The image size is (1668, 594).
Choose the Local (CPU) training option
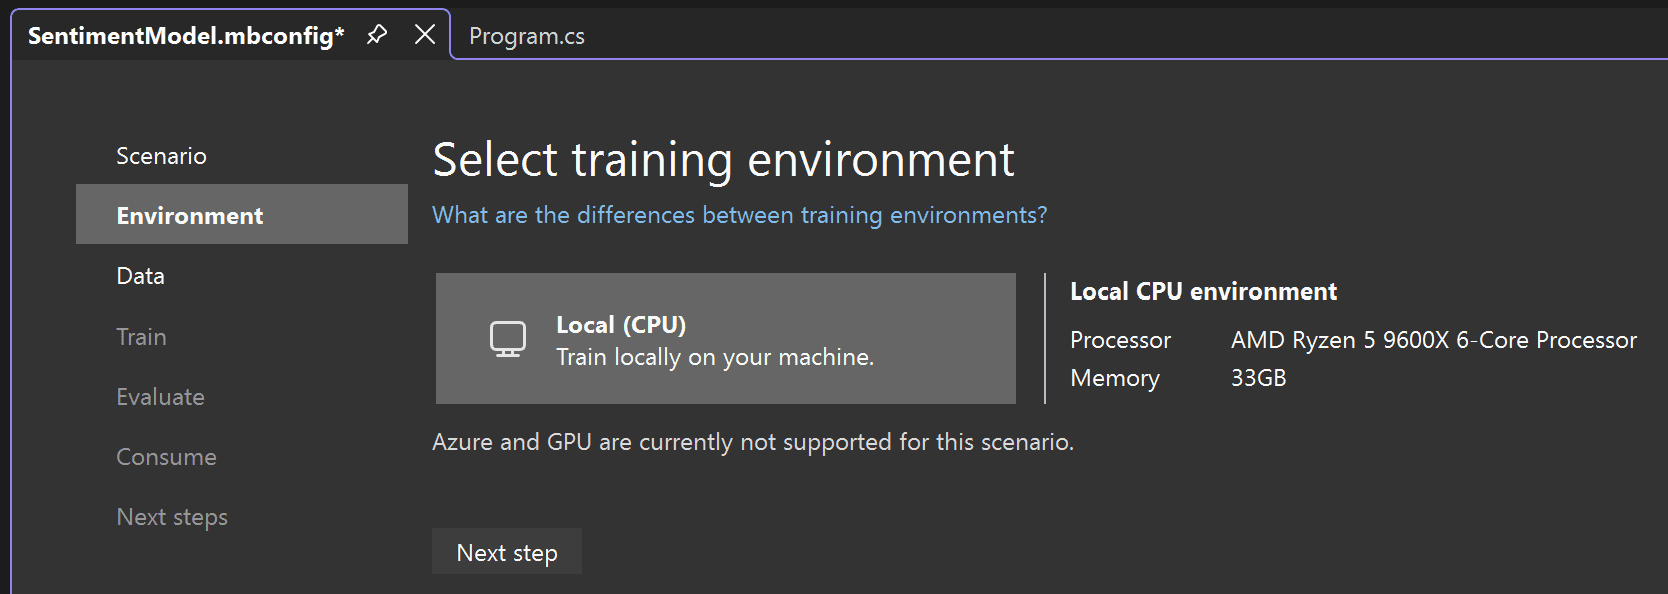tap(725, 339)
